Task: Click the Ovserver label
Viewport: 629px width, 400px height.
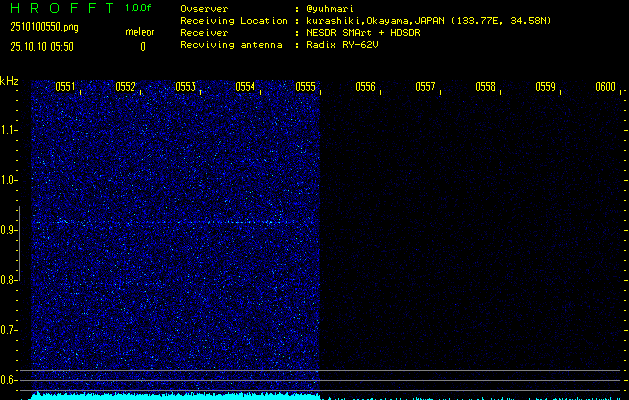Action: coord(204,9)
